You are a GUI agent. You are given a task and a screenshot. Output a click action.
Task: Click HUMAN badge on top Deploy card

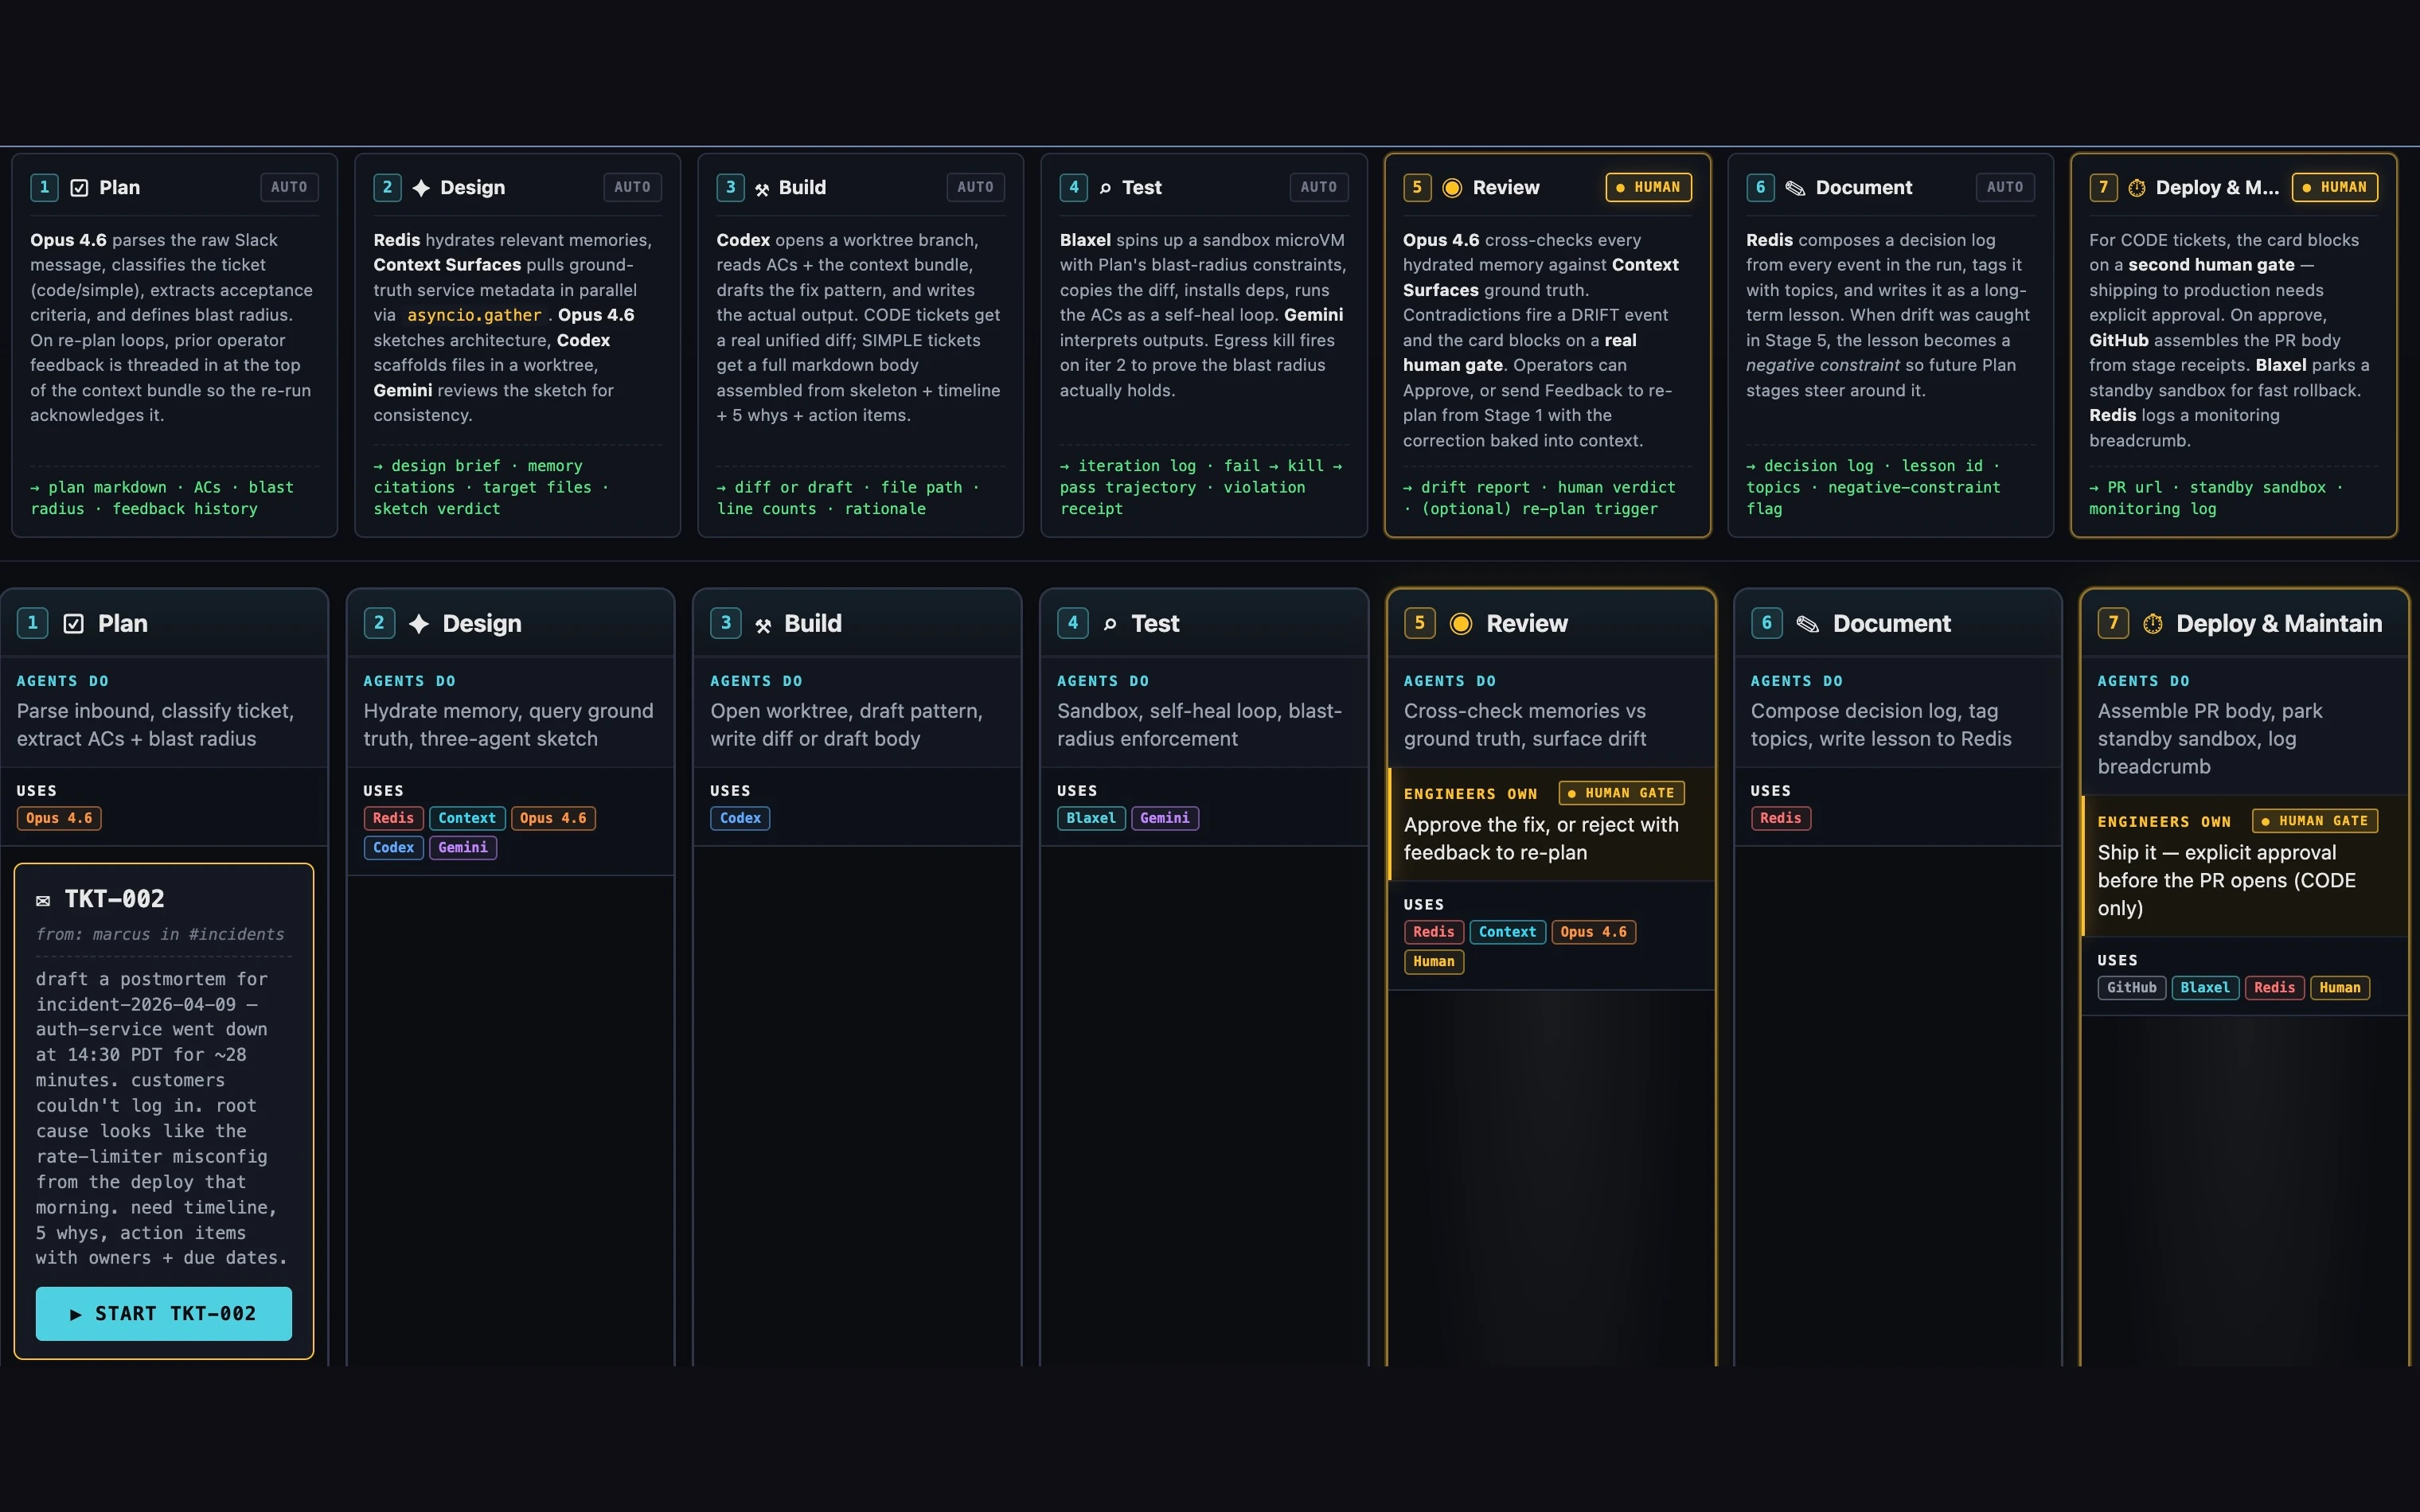[x=2335, y=187]
